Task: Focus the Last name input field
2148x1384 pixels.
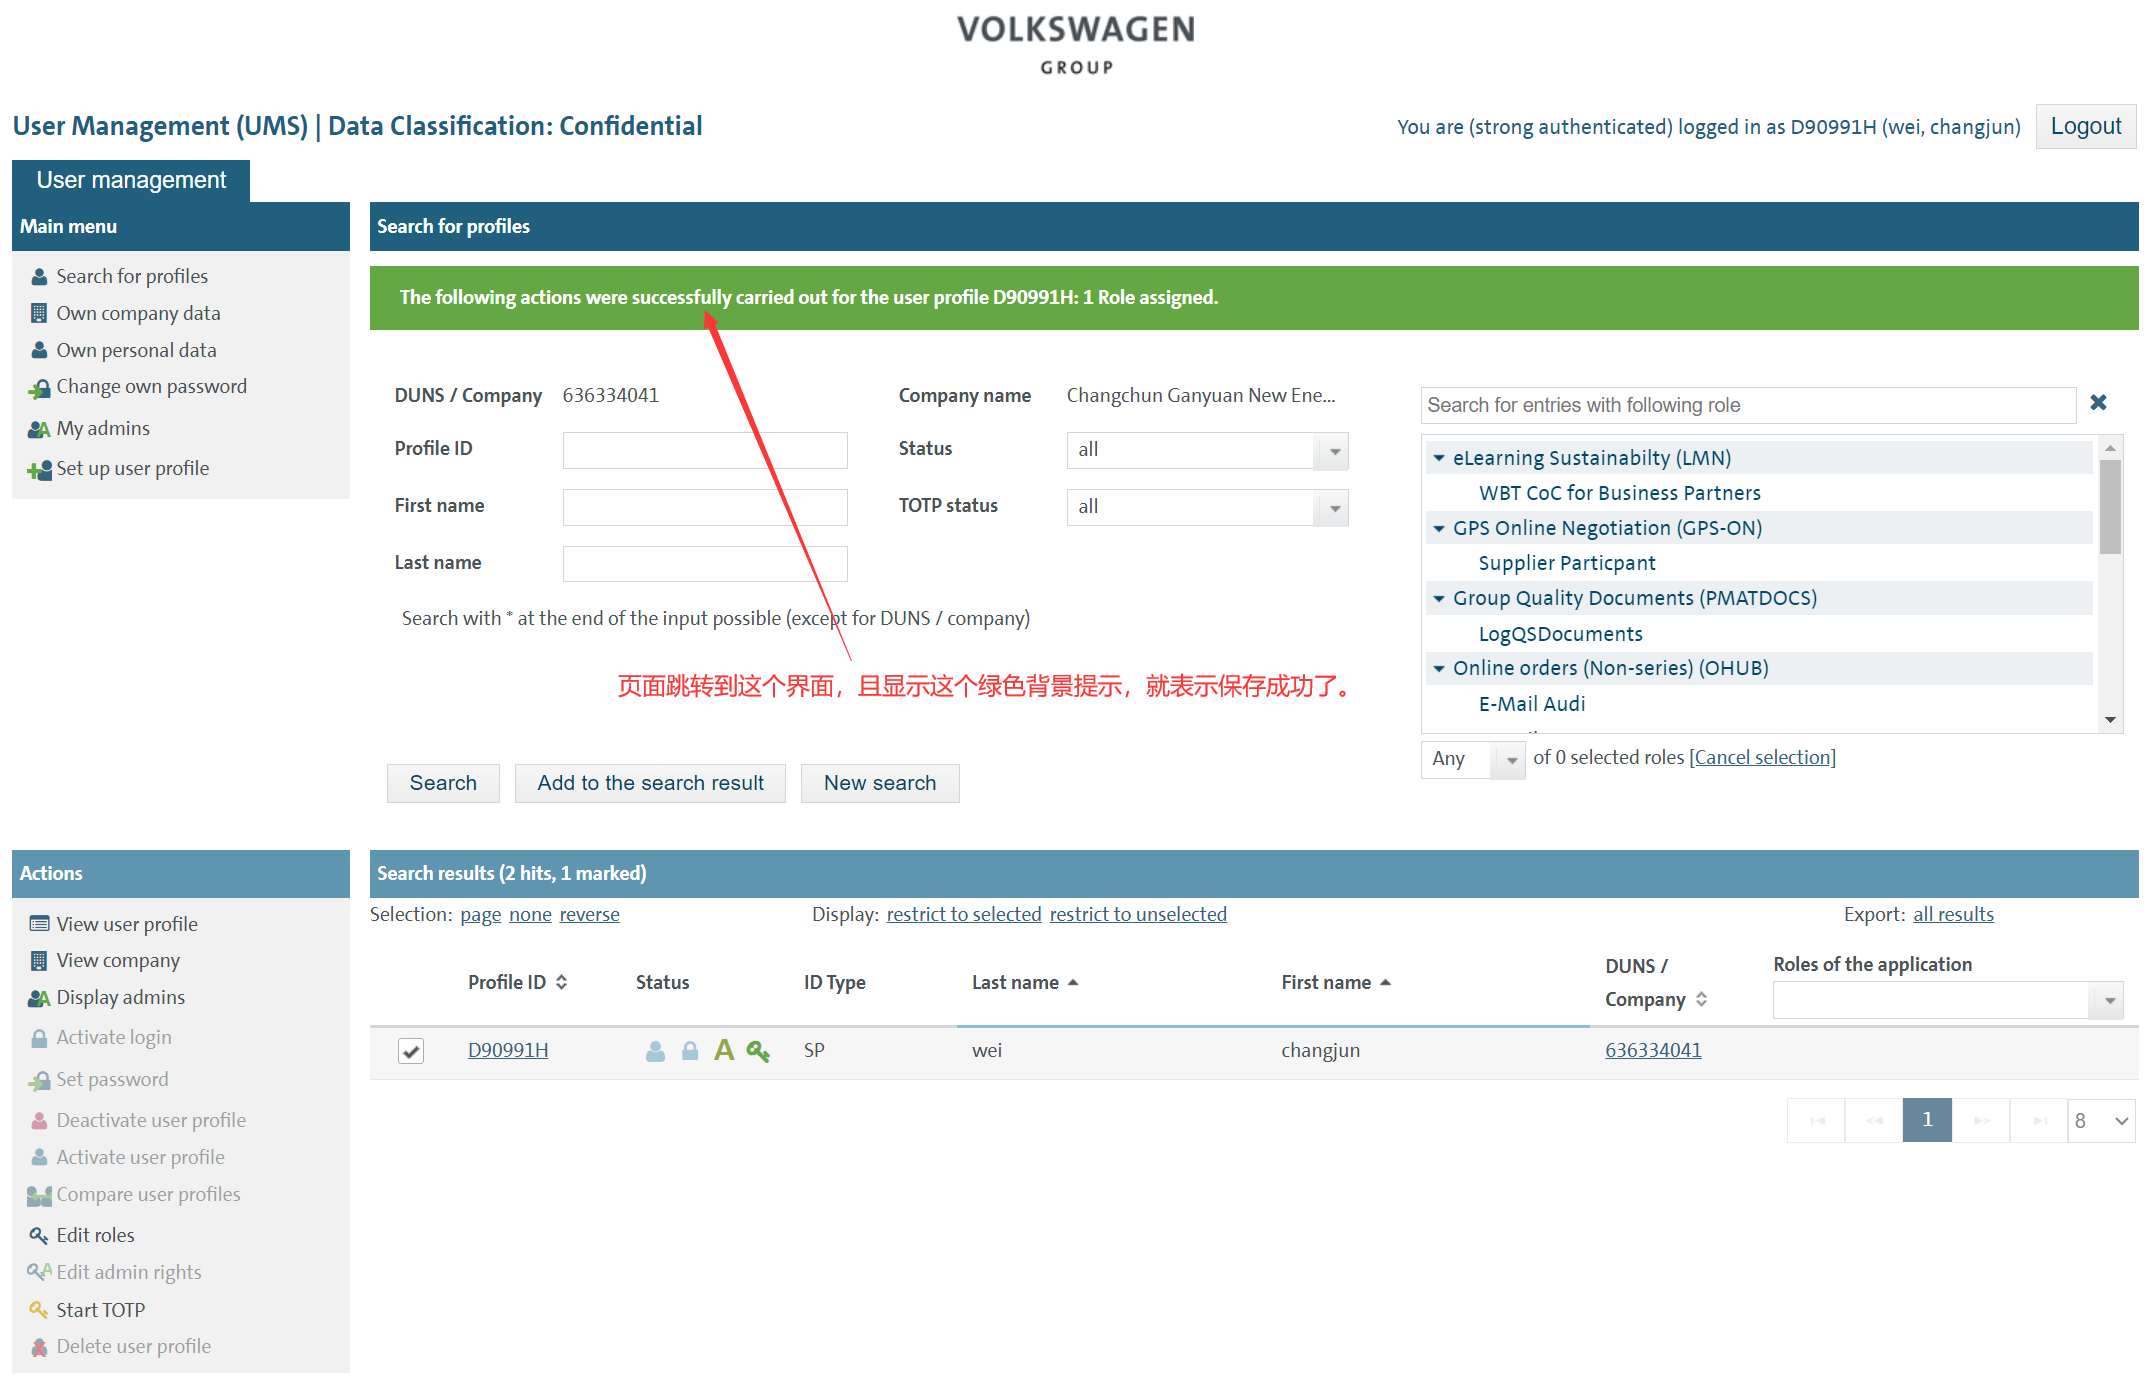Action: [705, 565]
